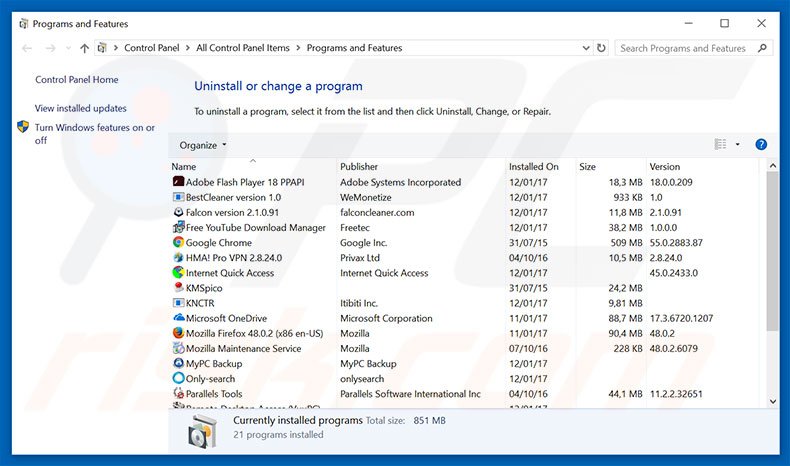
Task: Click the vertical scrollbar thumb
Action: [x=773, y=251]
